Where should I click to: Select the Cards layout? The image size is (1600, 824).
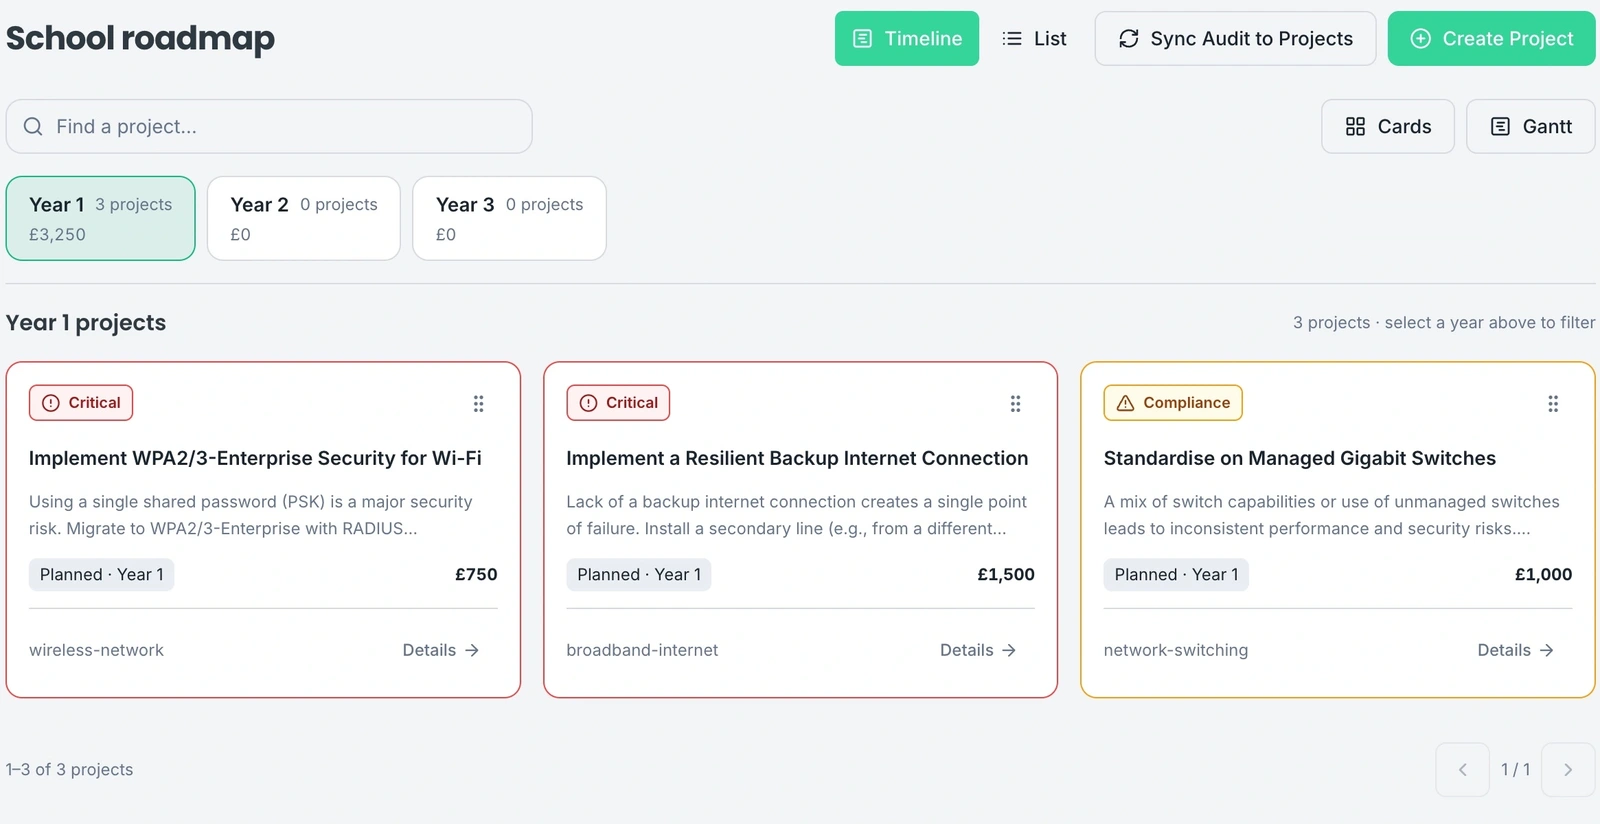coord(1388,127)
